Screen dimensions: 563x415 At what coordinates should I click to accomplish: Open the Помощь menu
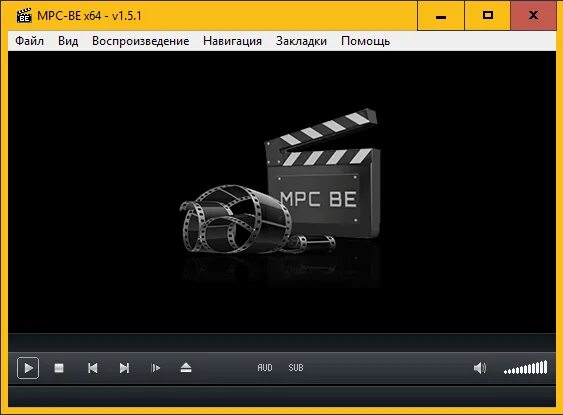pyautogui.click(x=366, y=41)
